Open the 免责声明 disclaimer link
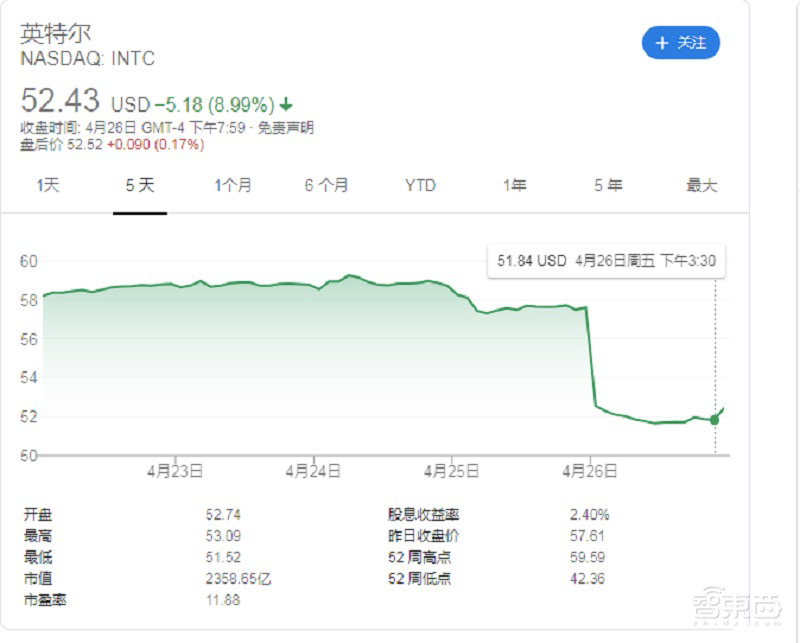Image resolution: width=800 pixels, height=643 pixels. pyautogui.click(x=286, y=127)
